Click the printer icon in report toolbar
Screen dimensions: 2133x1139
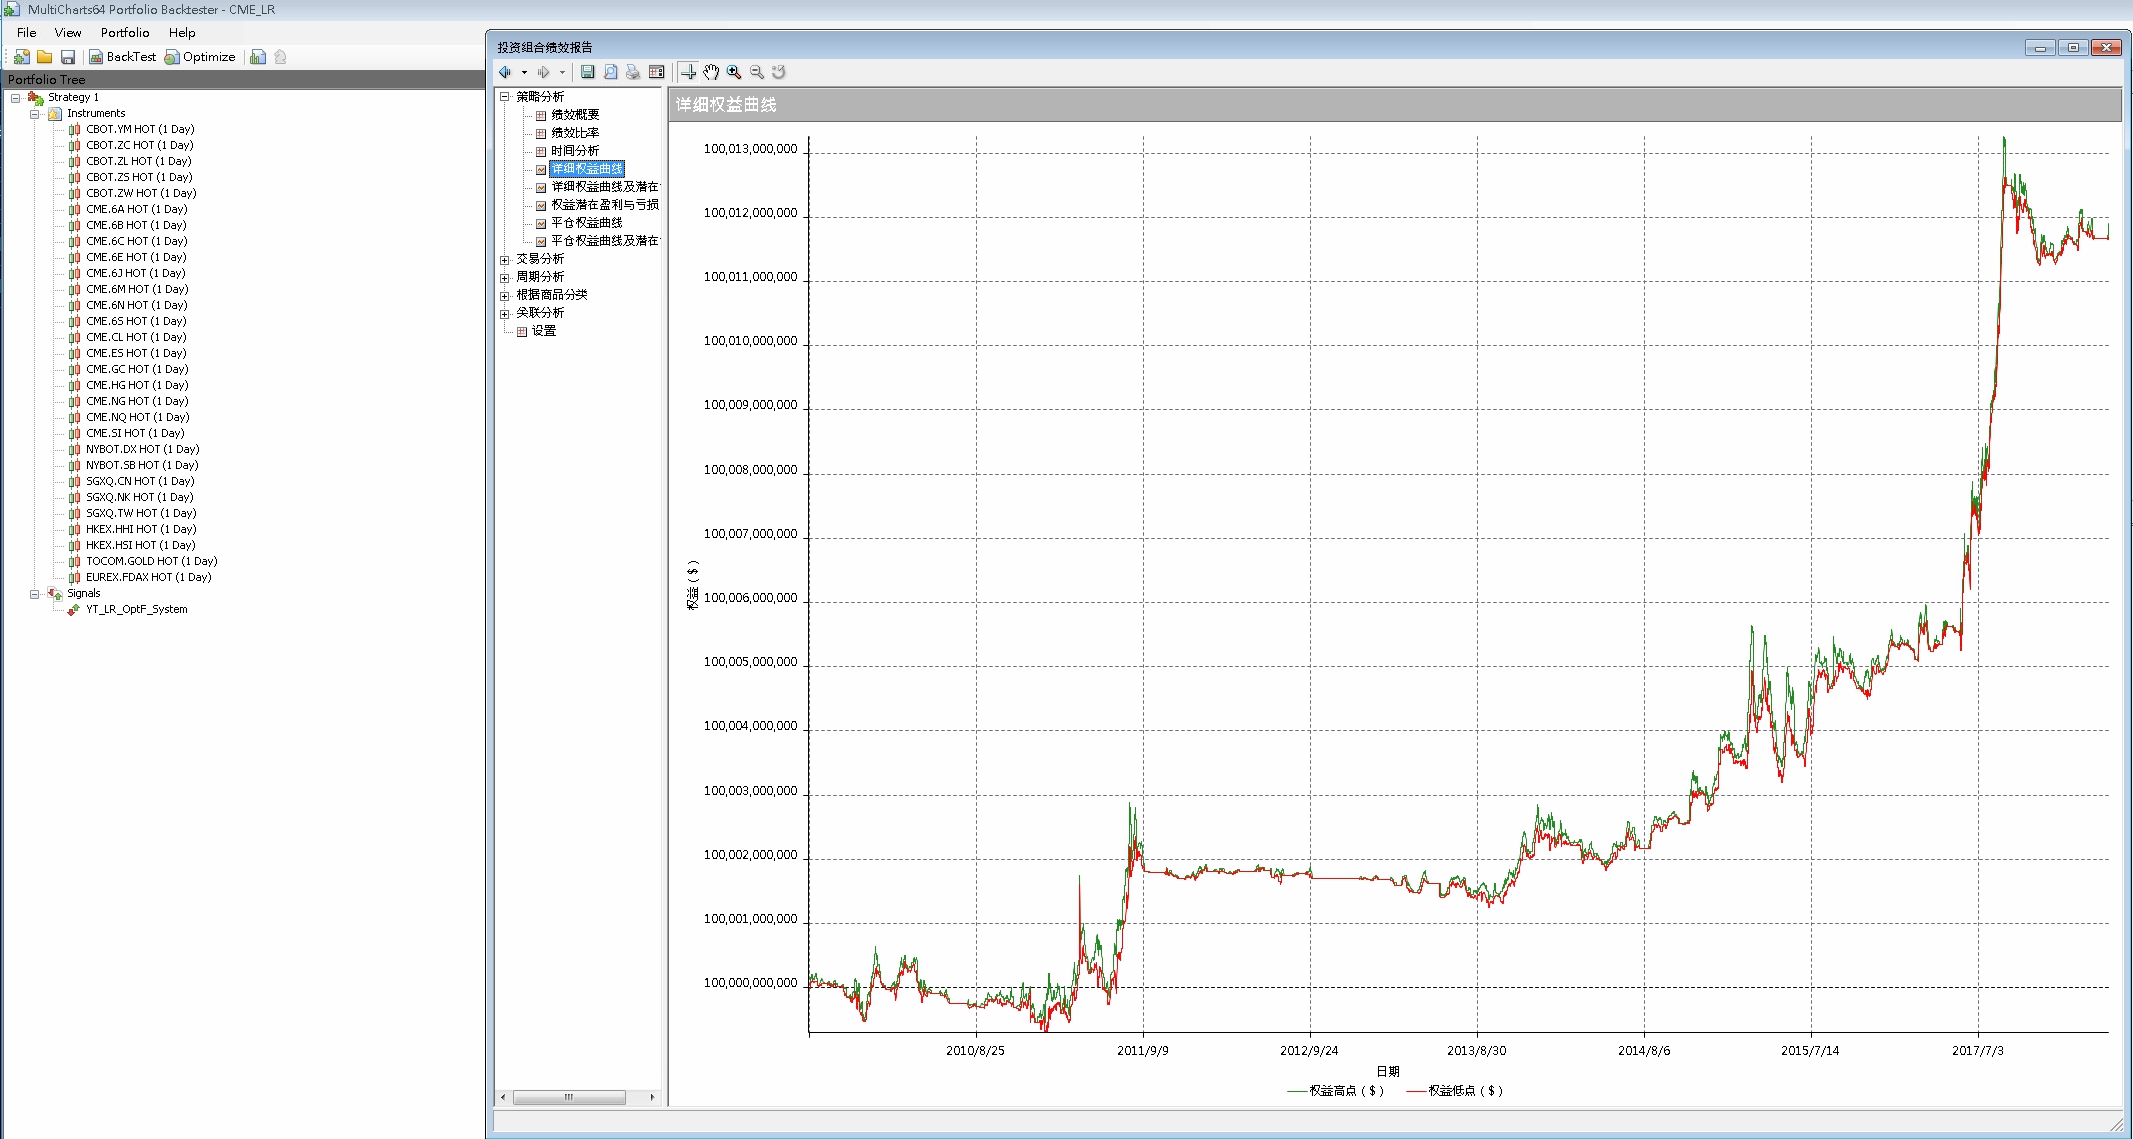tap(633, 72)
